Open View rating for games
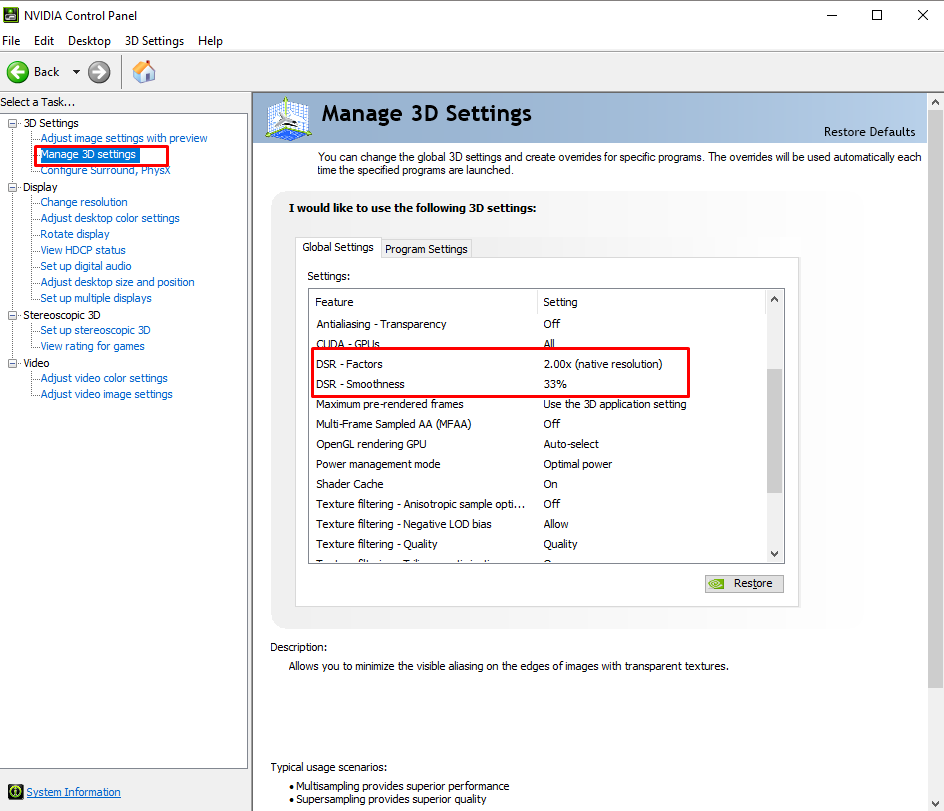Screen dimensions: 944x811 [92, 346]
